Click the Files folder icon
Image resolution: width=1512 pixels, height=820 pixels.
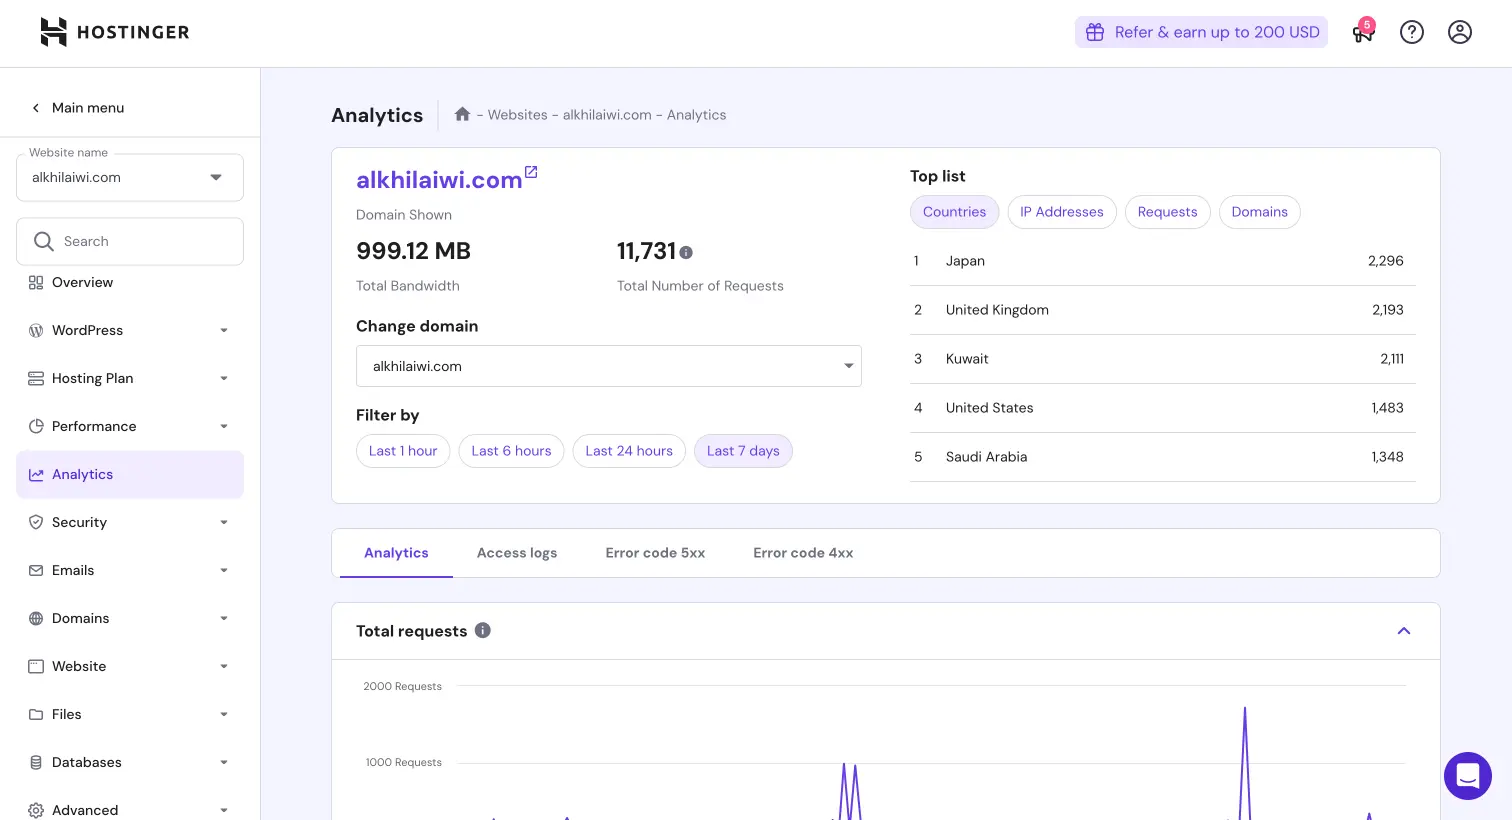(x=36, y=714)
